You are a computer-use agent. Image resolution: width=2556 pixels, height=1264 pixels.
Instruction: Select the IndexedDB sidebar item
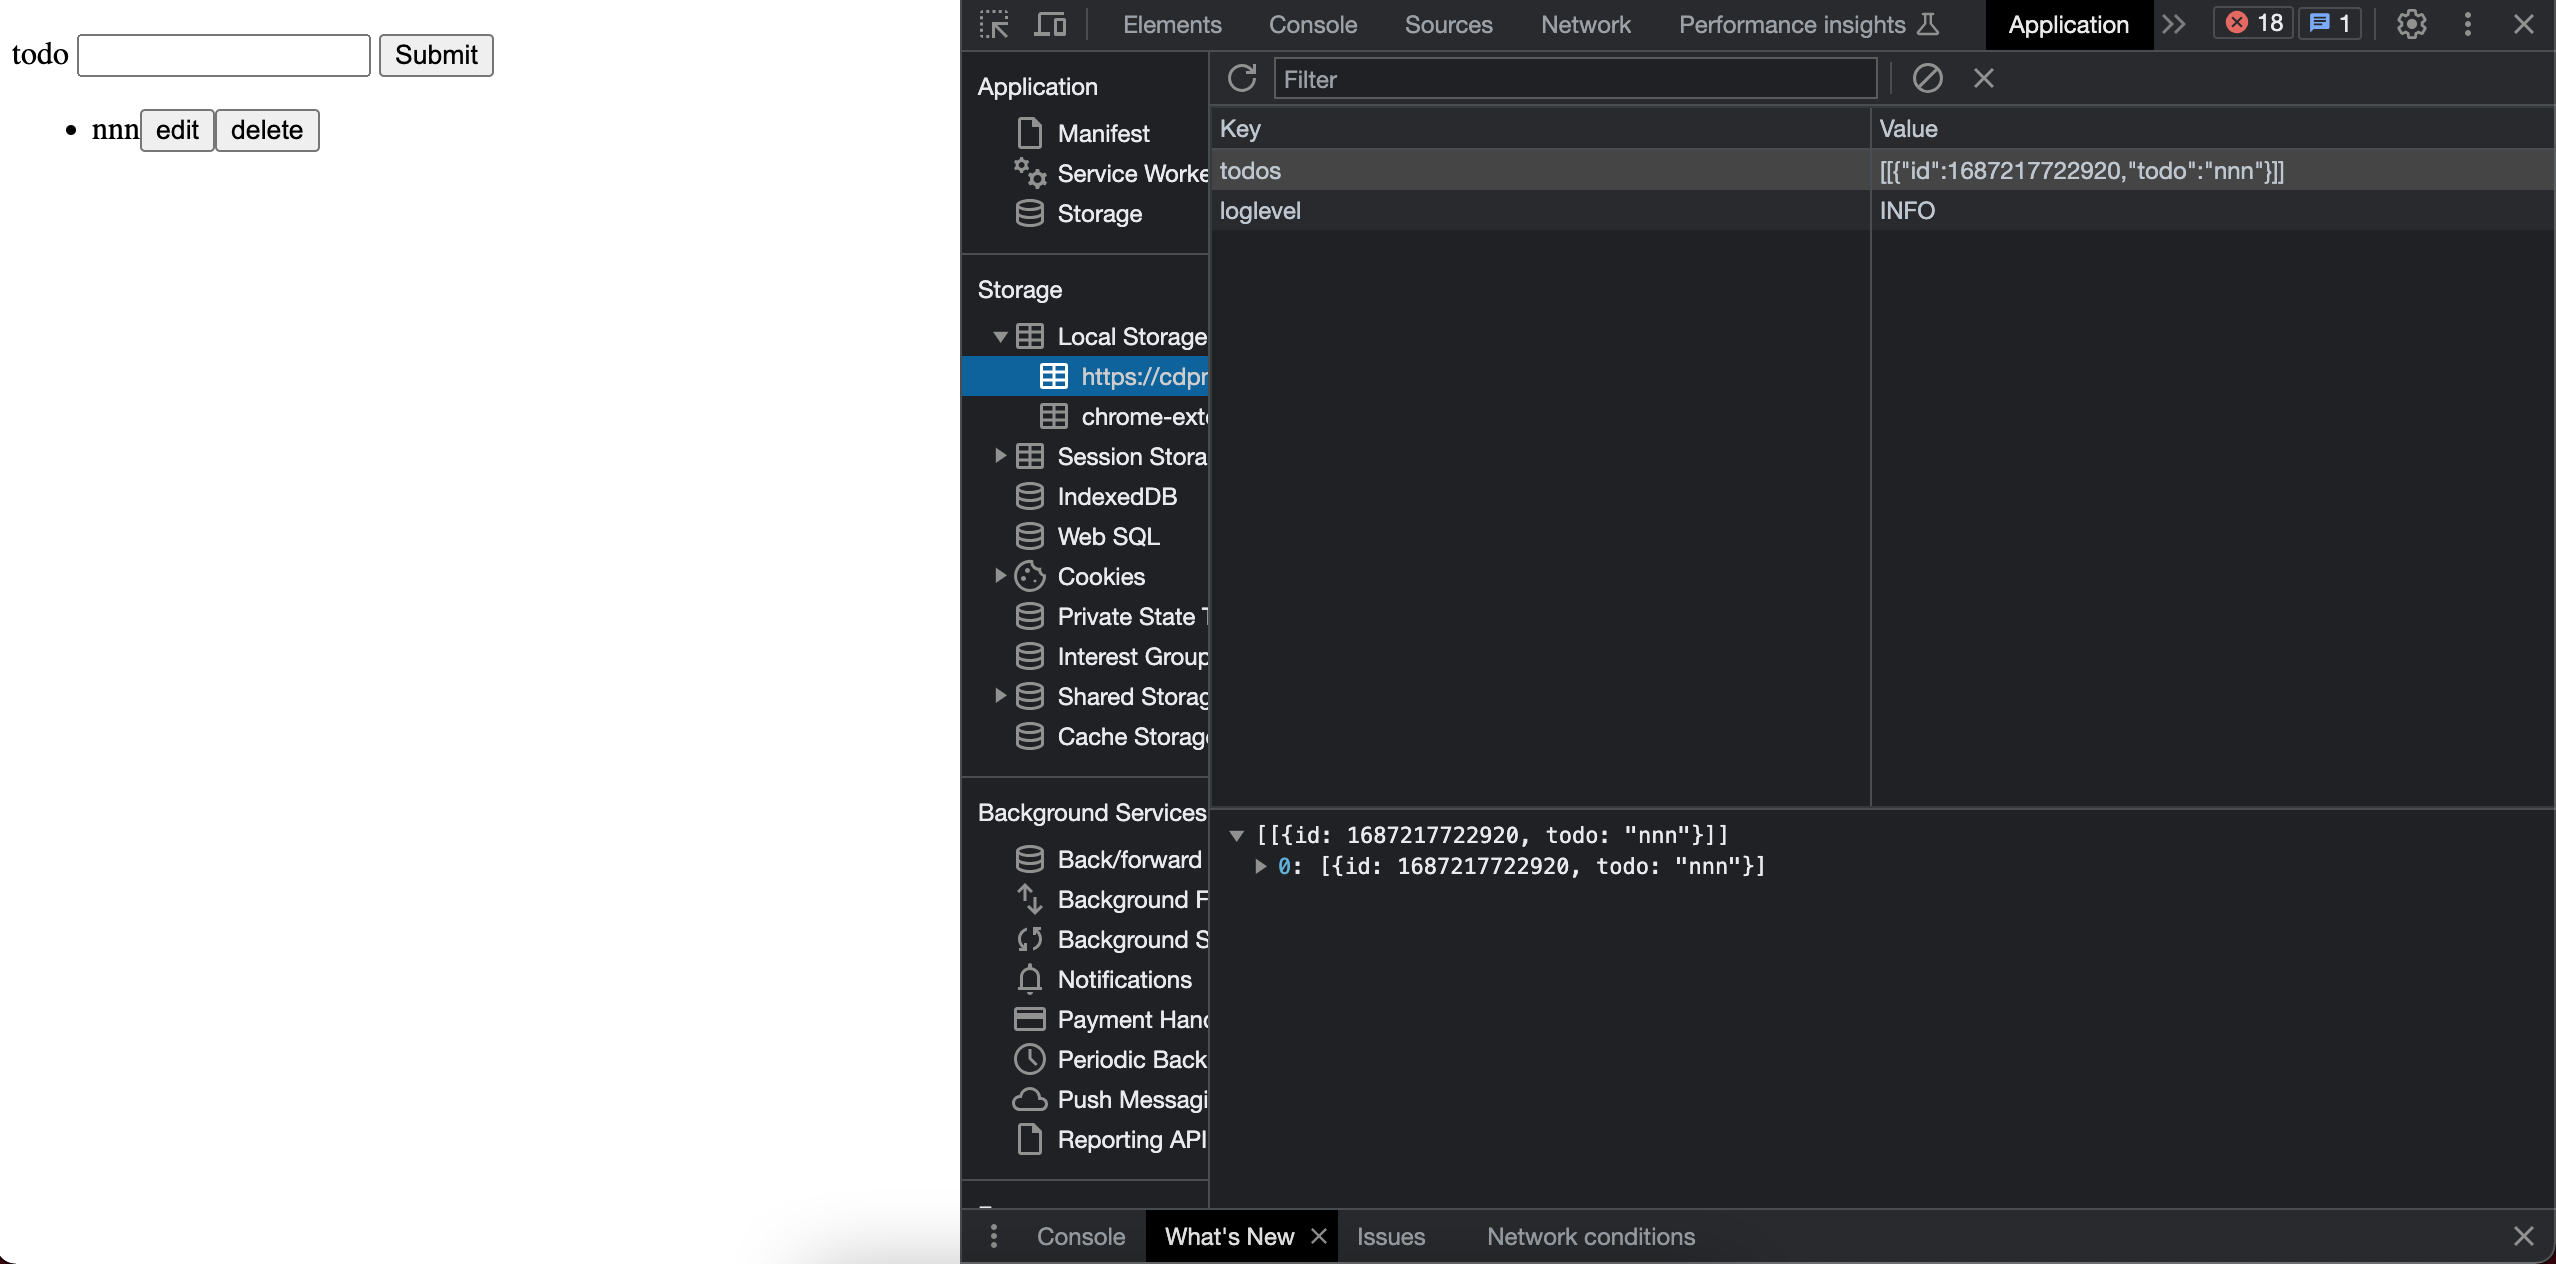(x=1116, y=496)
